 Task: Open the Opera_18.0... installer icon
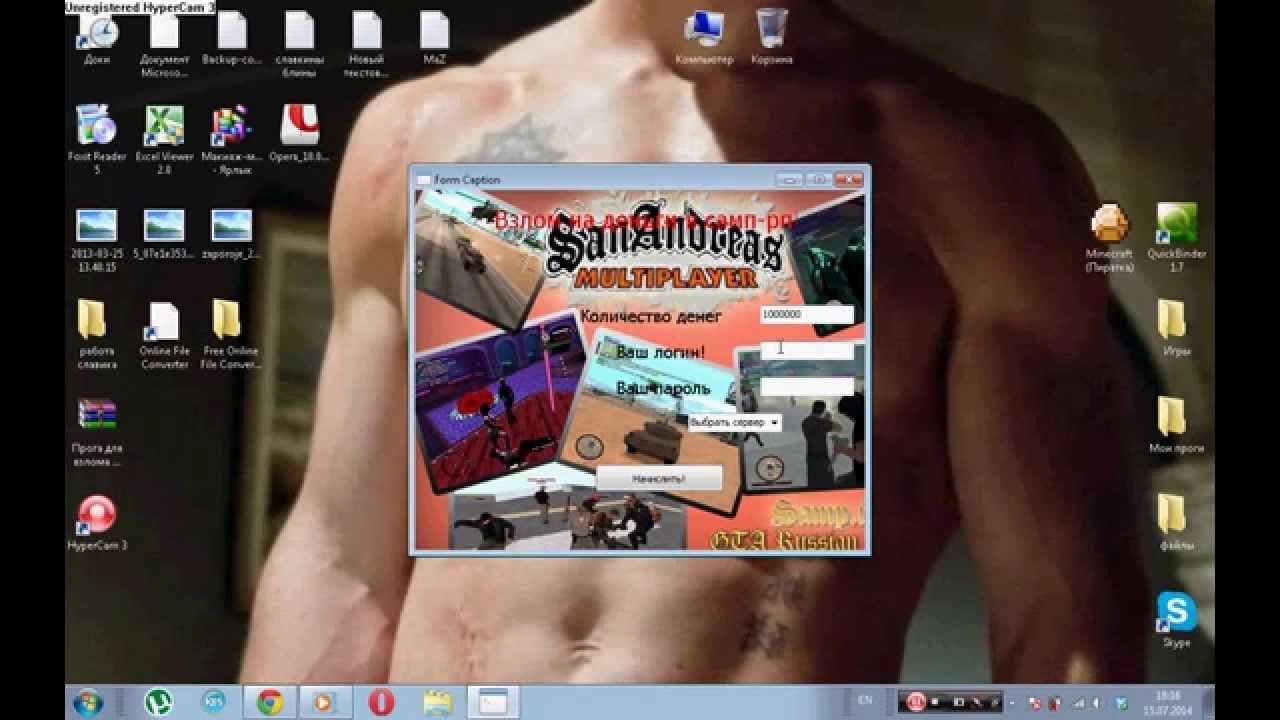pyautogui.click(x=300, y=134)
